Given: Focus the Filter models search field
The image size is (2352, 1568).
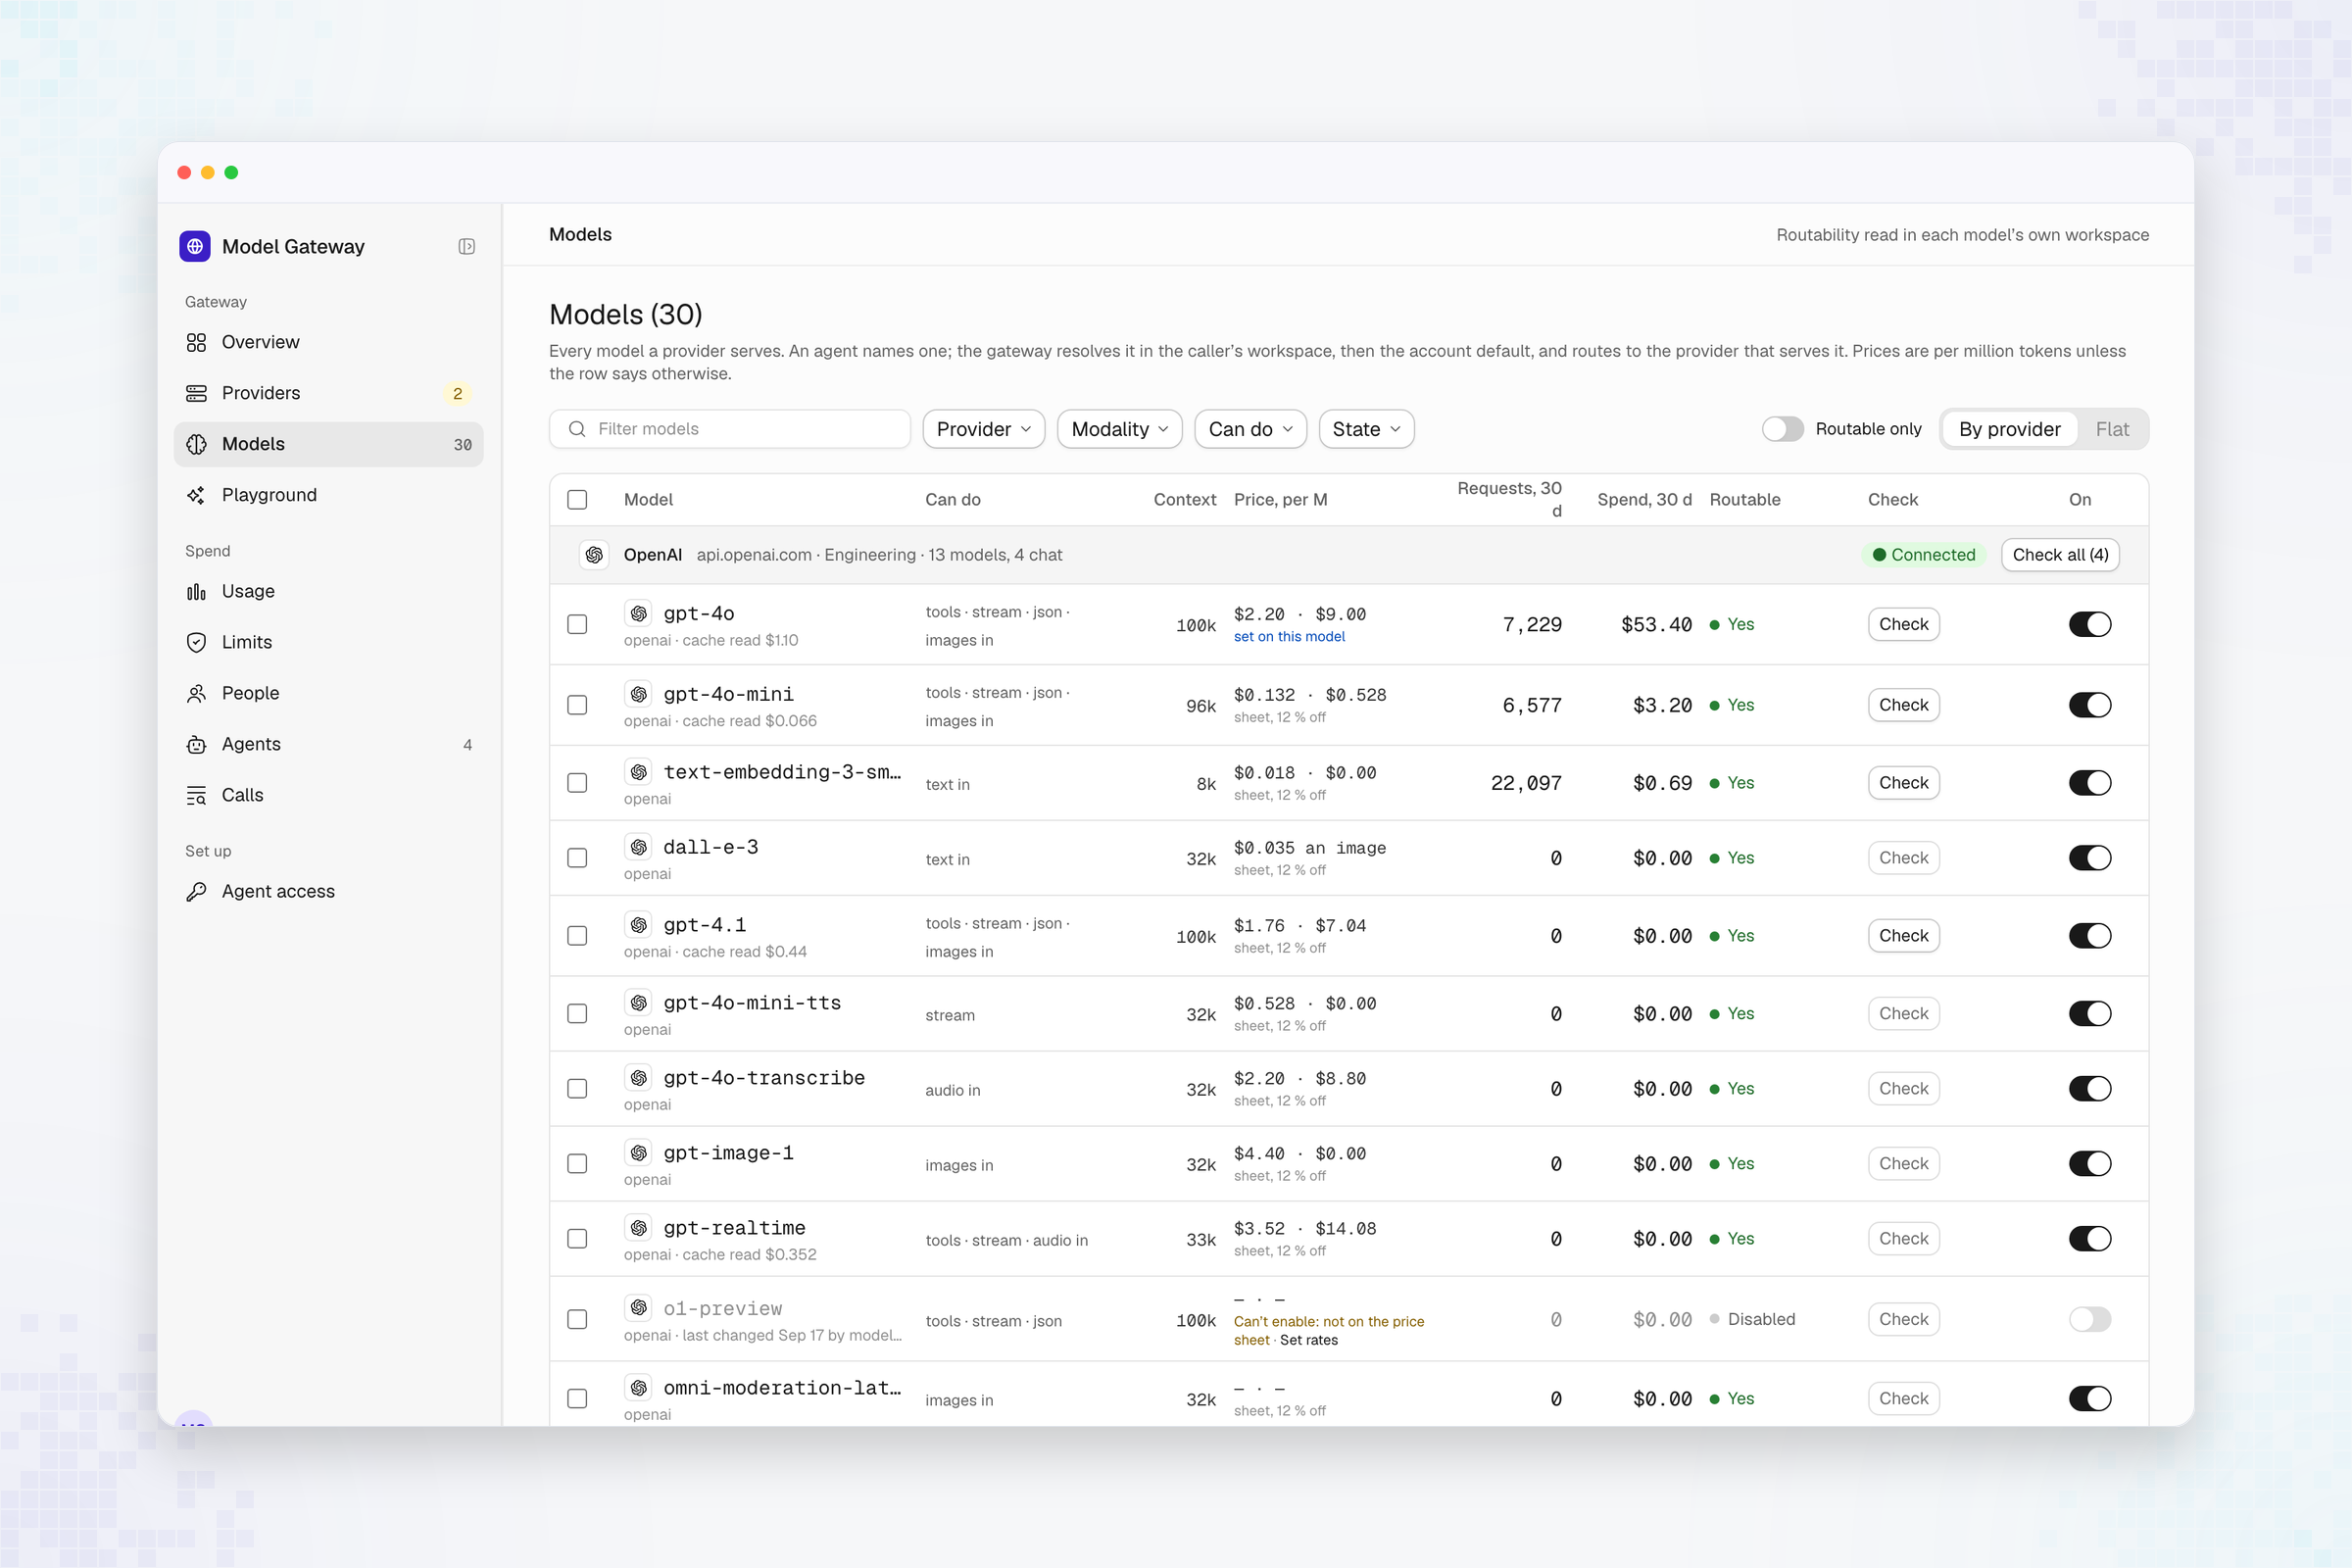Looking at the screenshot, I should tap(730, 430).
